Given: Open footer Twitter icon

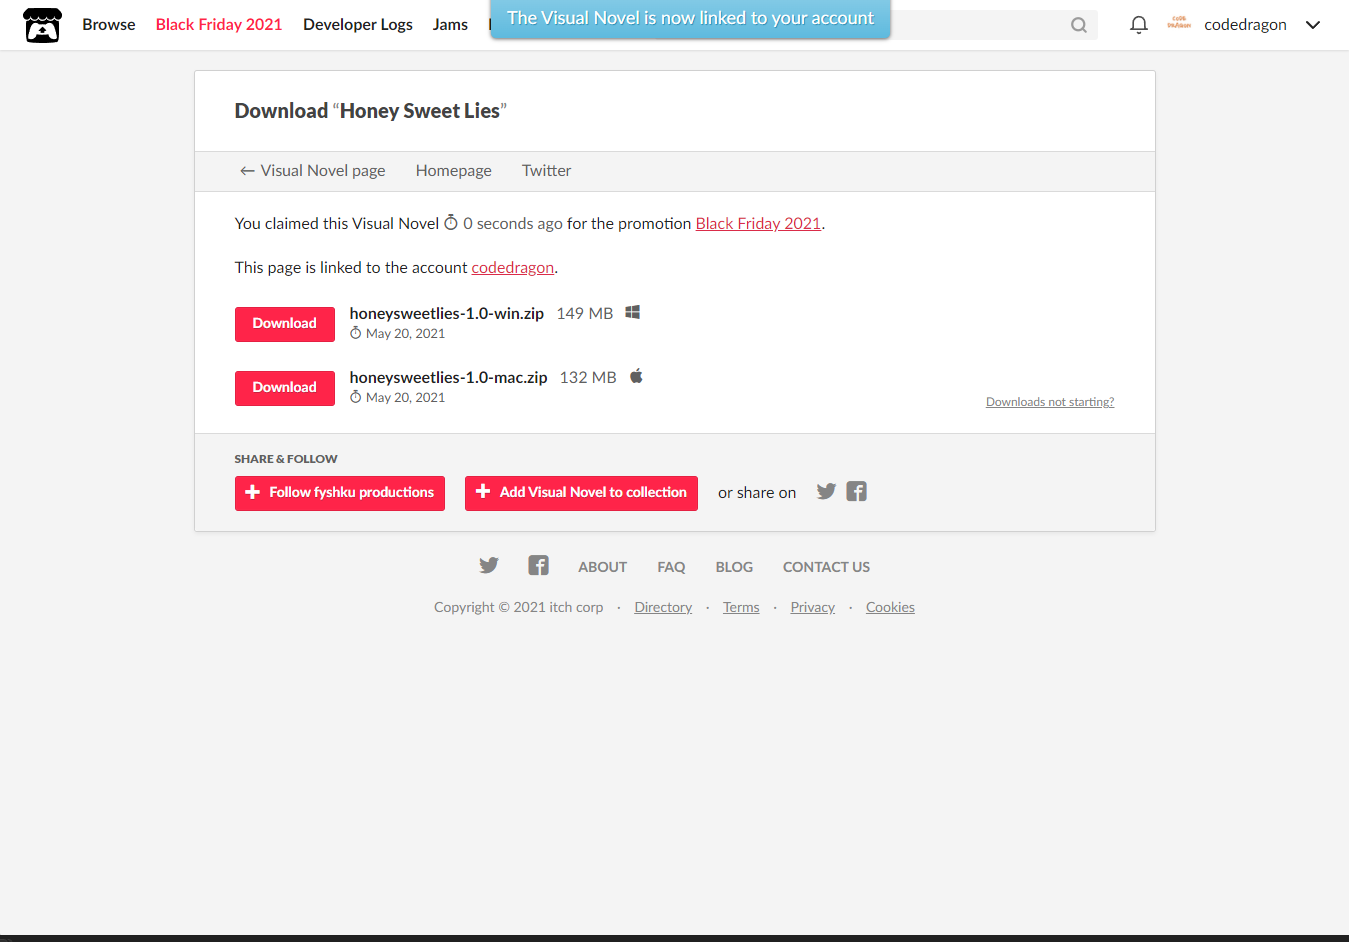Looking at the screenshot, I should 489,566.
